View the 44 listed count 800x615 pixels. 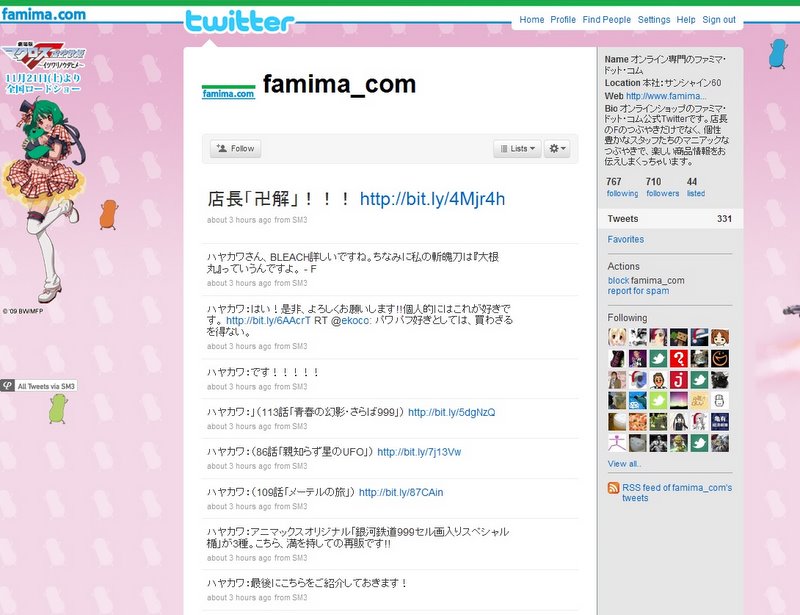tap(695, 187)
